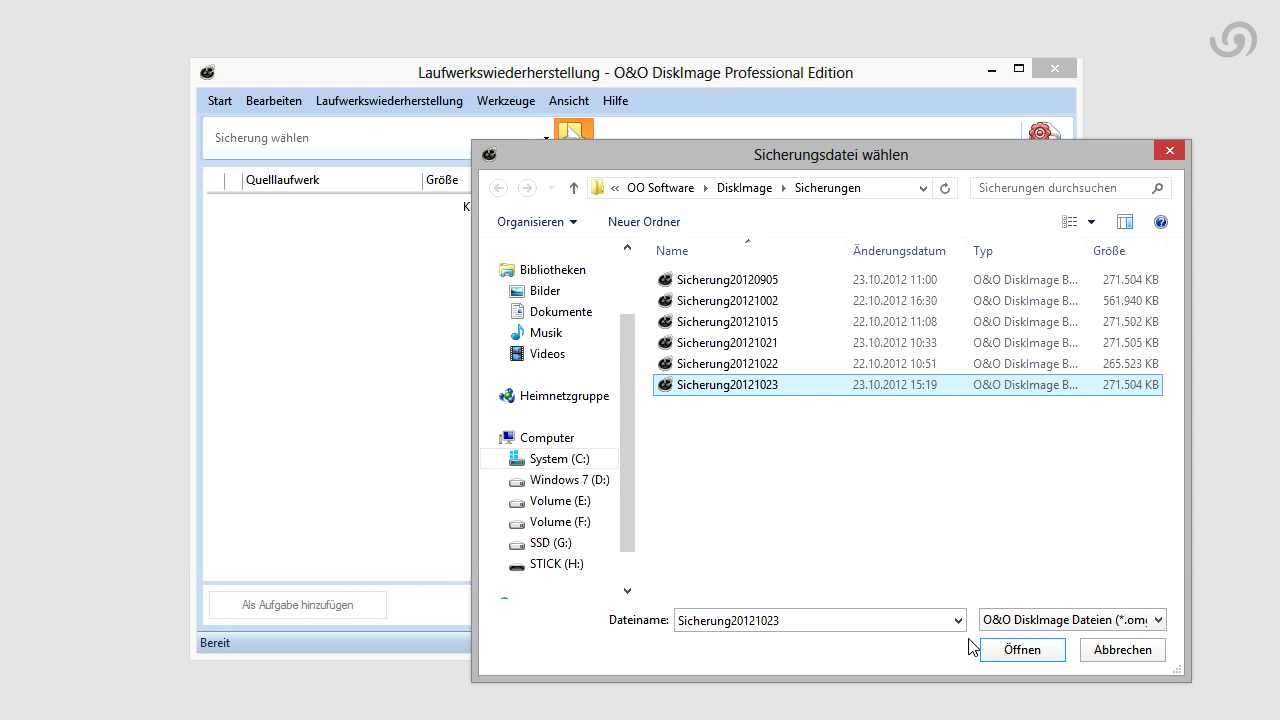The image size is (1280, 720).
Task: Click the navigation pane scrollbar thumb
Action: pyautogui.click(x=627, y=433)
